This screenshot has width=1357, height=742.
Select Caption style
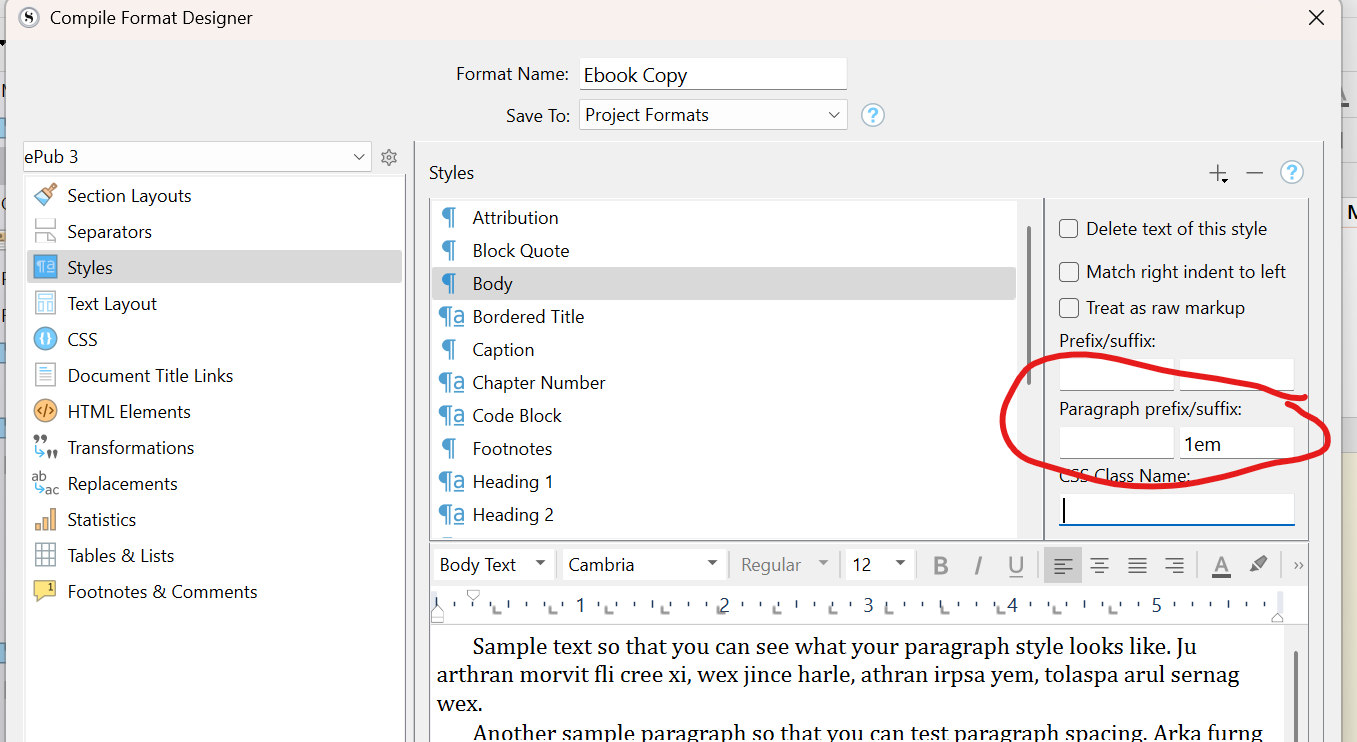724,350
